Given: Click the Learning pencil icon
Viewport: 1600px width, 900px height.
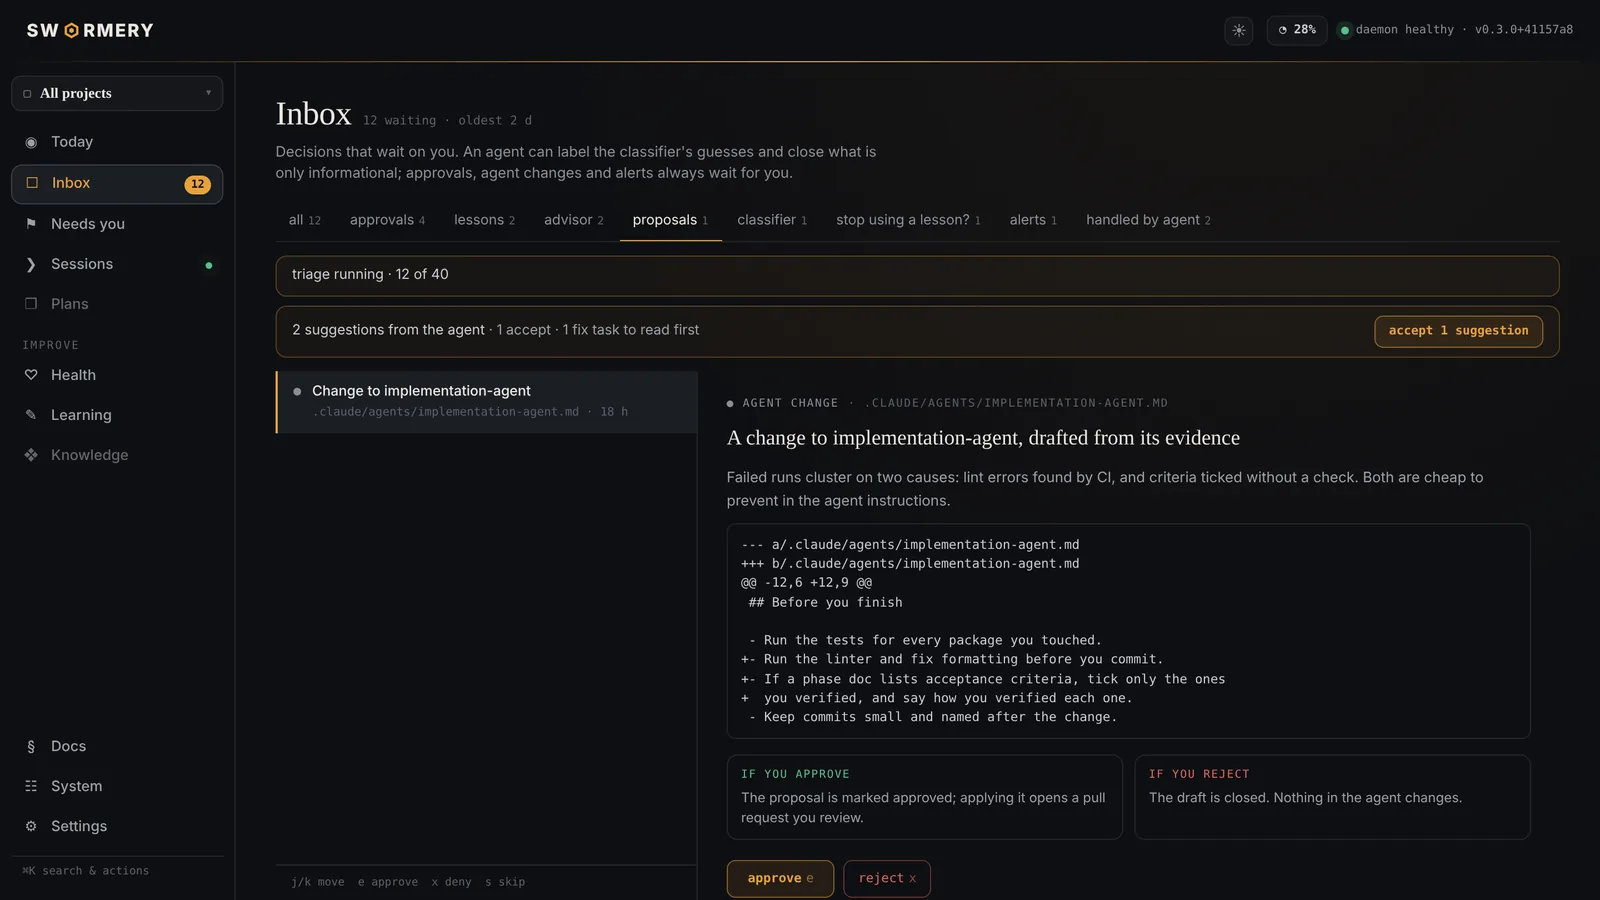Looking at the screenshot, I should pyautogui.click(x=31, y=415).
